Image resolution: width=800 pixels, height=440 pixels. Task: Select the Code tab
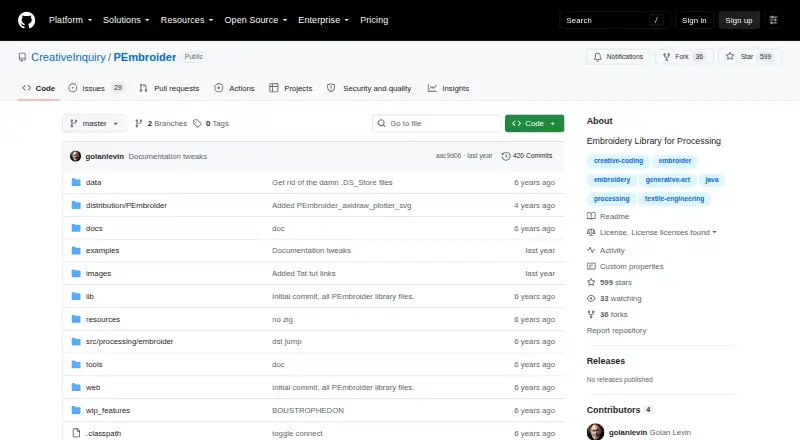(x=39, y=88)
